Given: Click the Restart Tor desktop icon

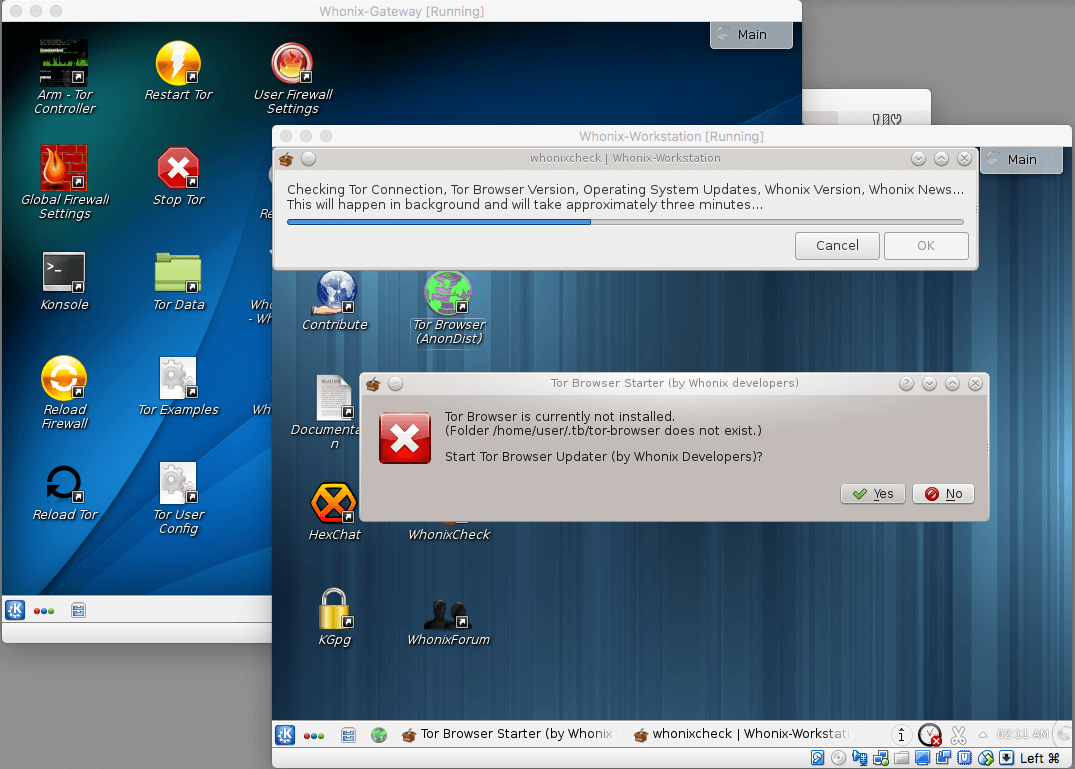Looking at the screenshot, I should pyautogui.click(x=178, y=71).
